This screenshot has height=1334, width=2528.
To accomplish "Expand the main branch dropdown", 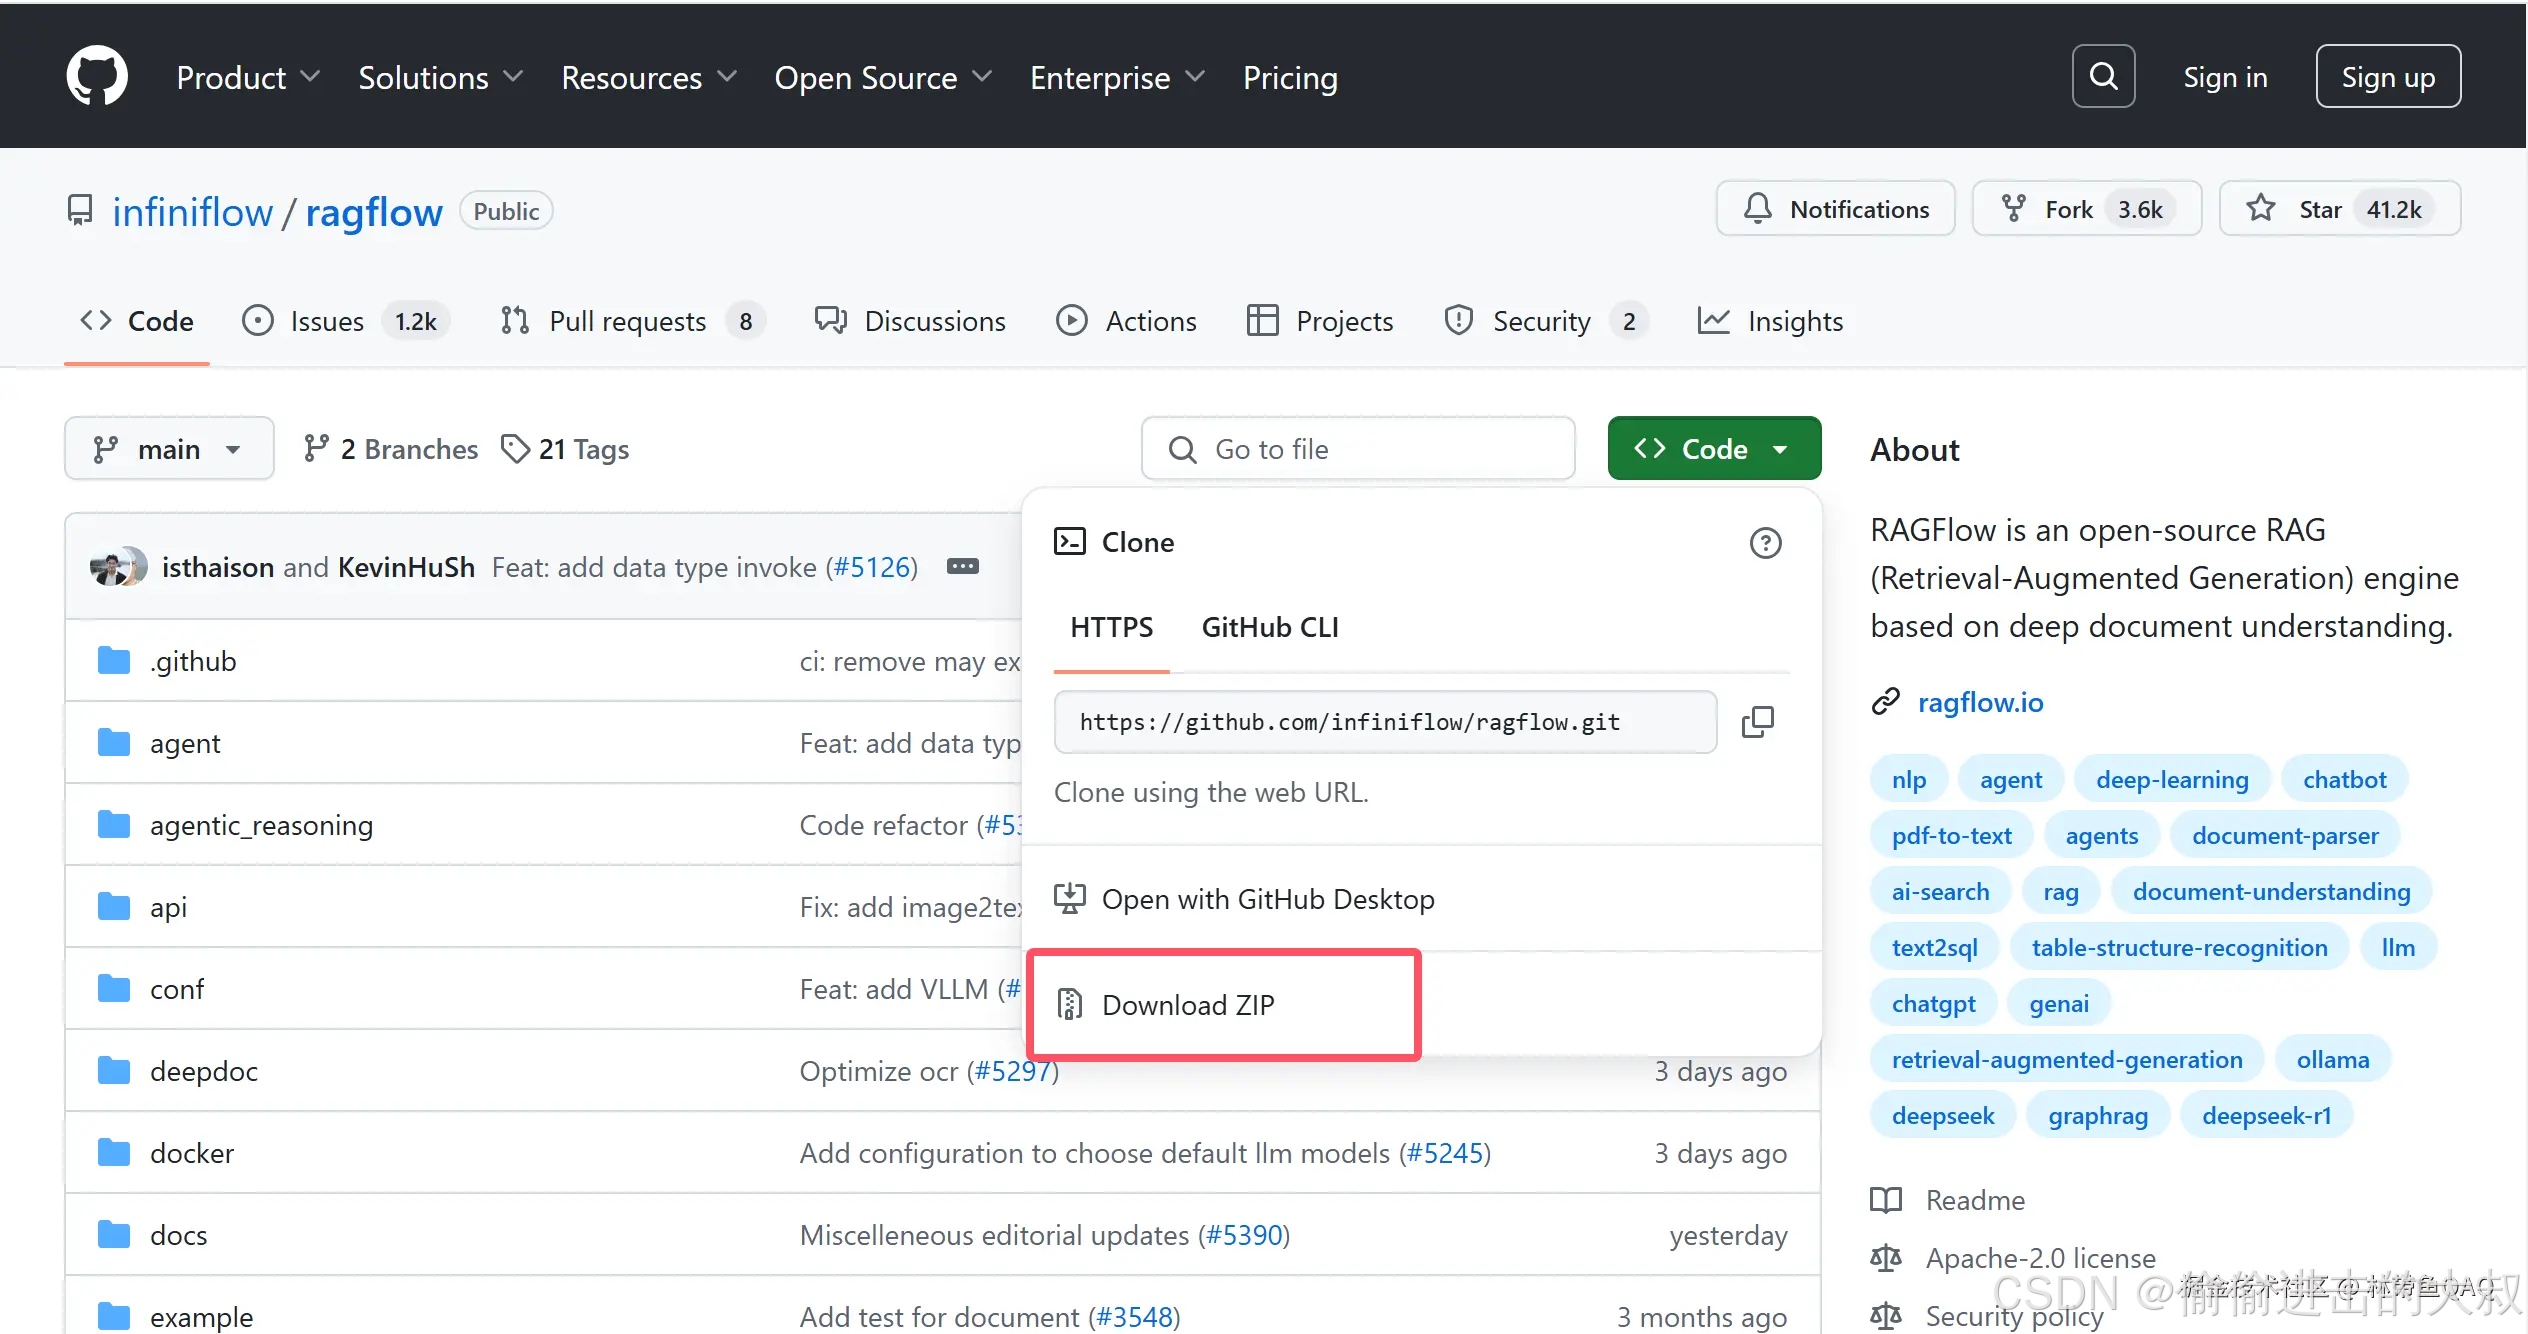I will (x=169, y=449).
